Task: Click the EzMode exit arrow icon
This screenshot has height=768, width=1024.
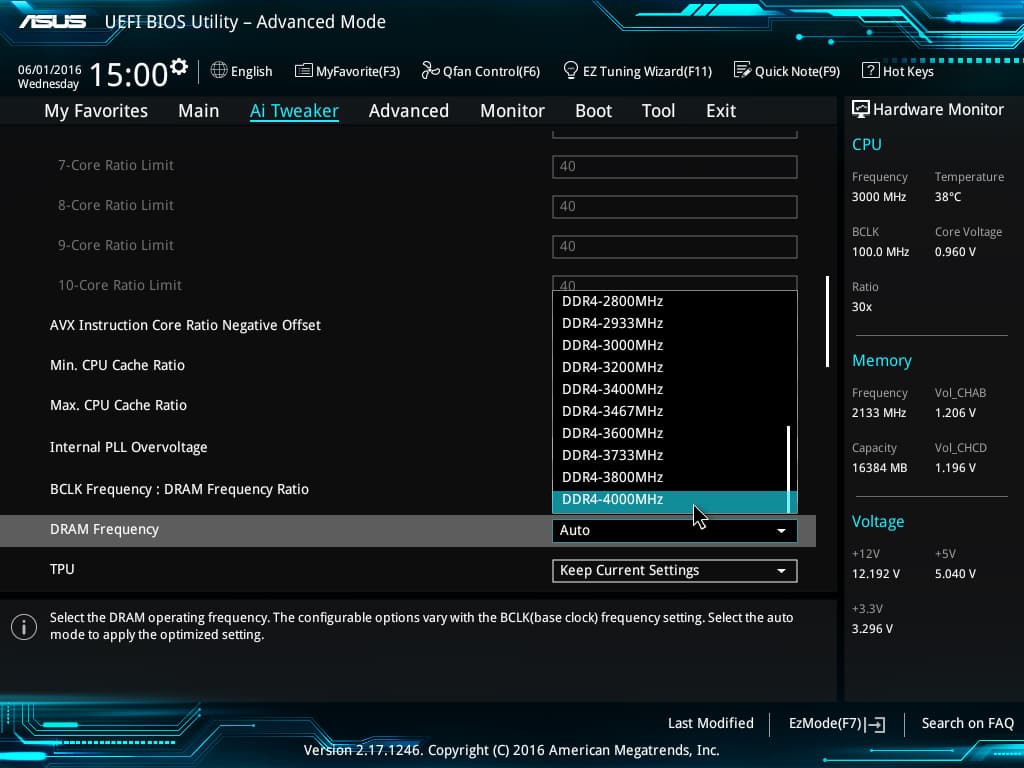Action: click(x=876, y=724)
